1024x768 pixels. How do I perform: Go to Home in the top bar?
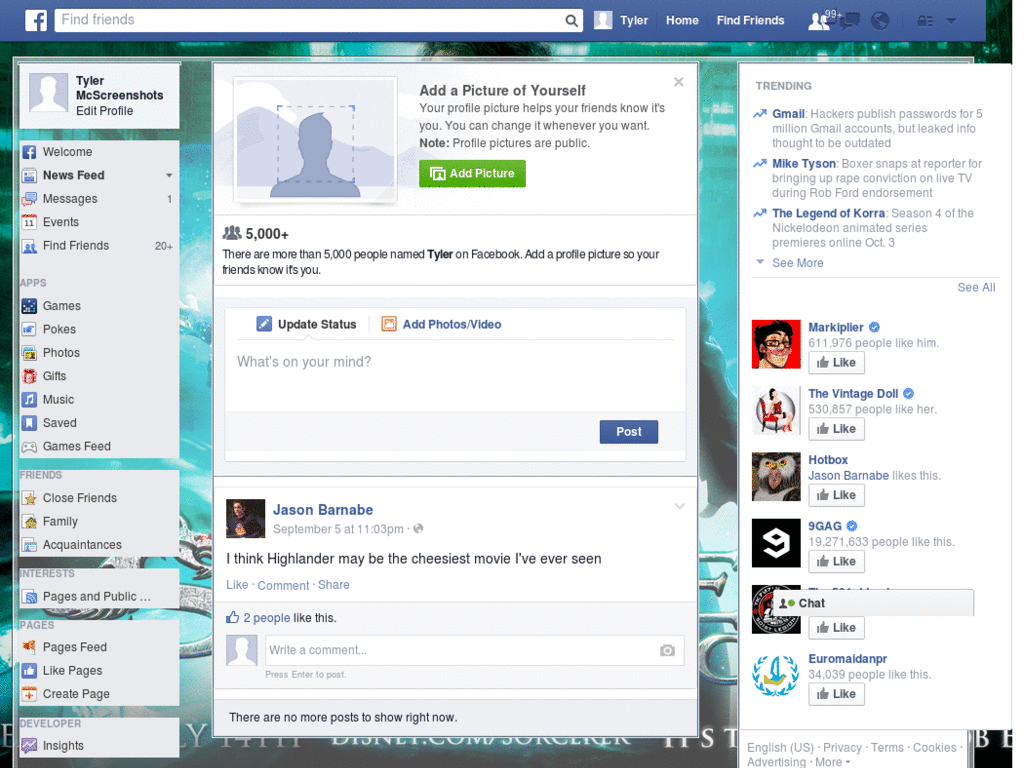(x=682, y=20)
